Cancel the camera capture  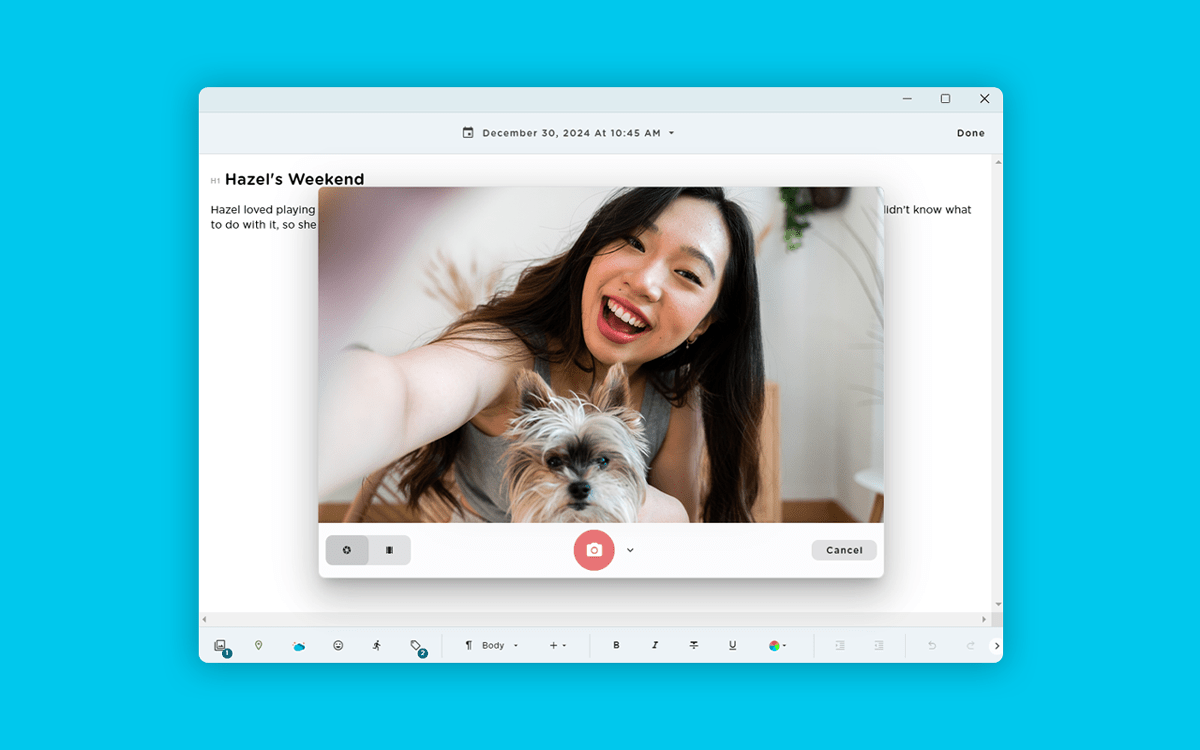coord(843,550)
